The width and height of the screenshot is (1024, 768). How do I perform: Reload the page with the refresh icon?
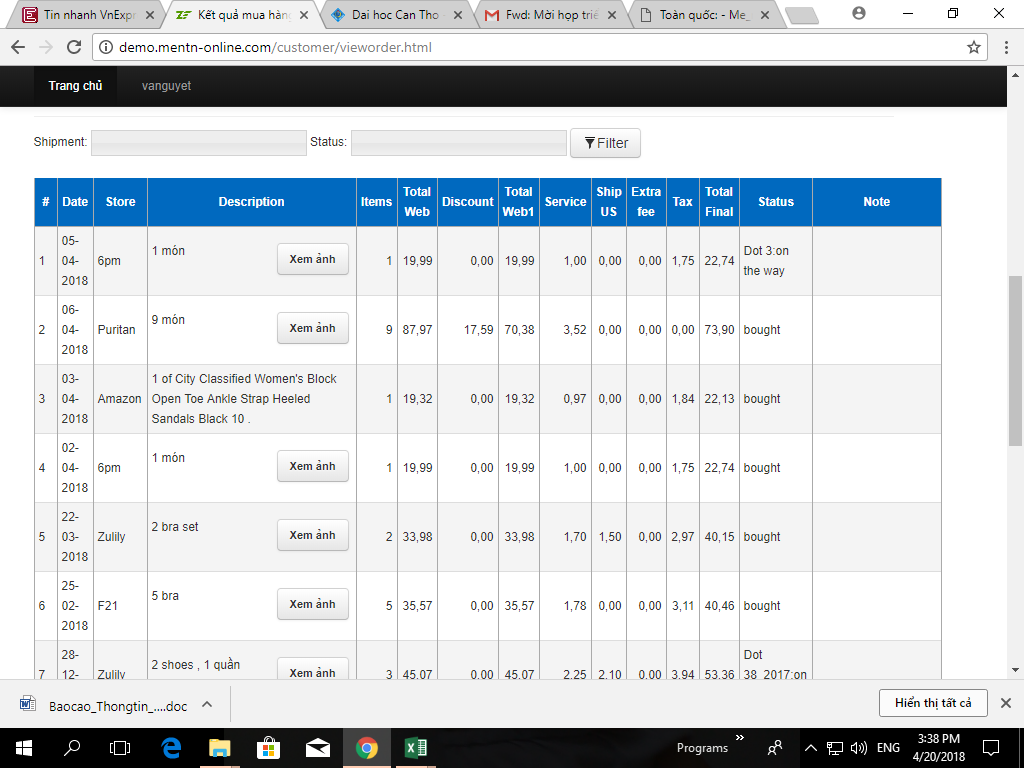click(74, 47)
